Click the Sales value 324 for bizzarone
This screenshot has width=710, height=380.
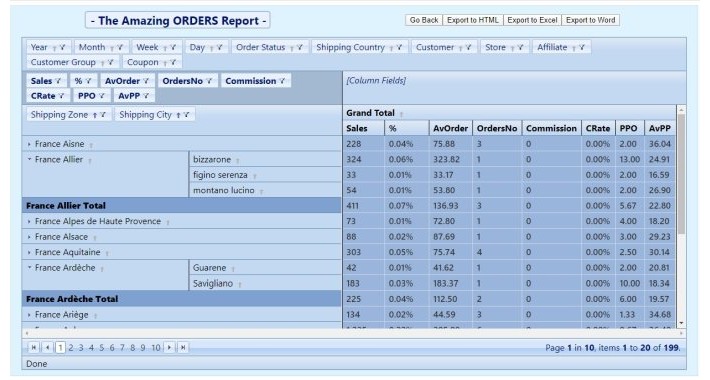[x=353, y=159]
